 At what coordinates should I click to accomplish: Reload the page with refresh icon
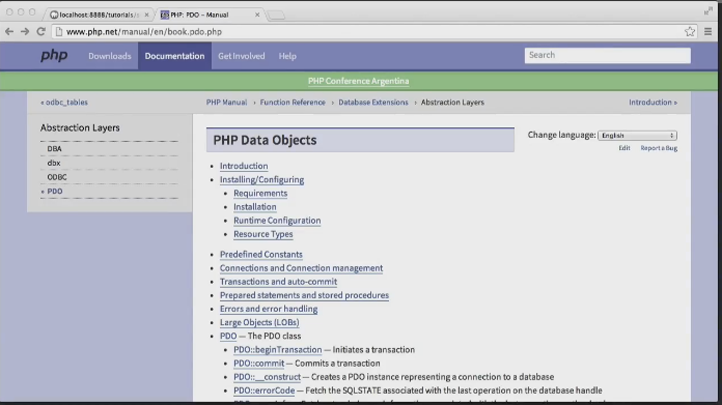pyautogui.click(x=41, y=31)
